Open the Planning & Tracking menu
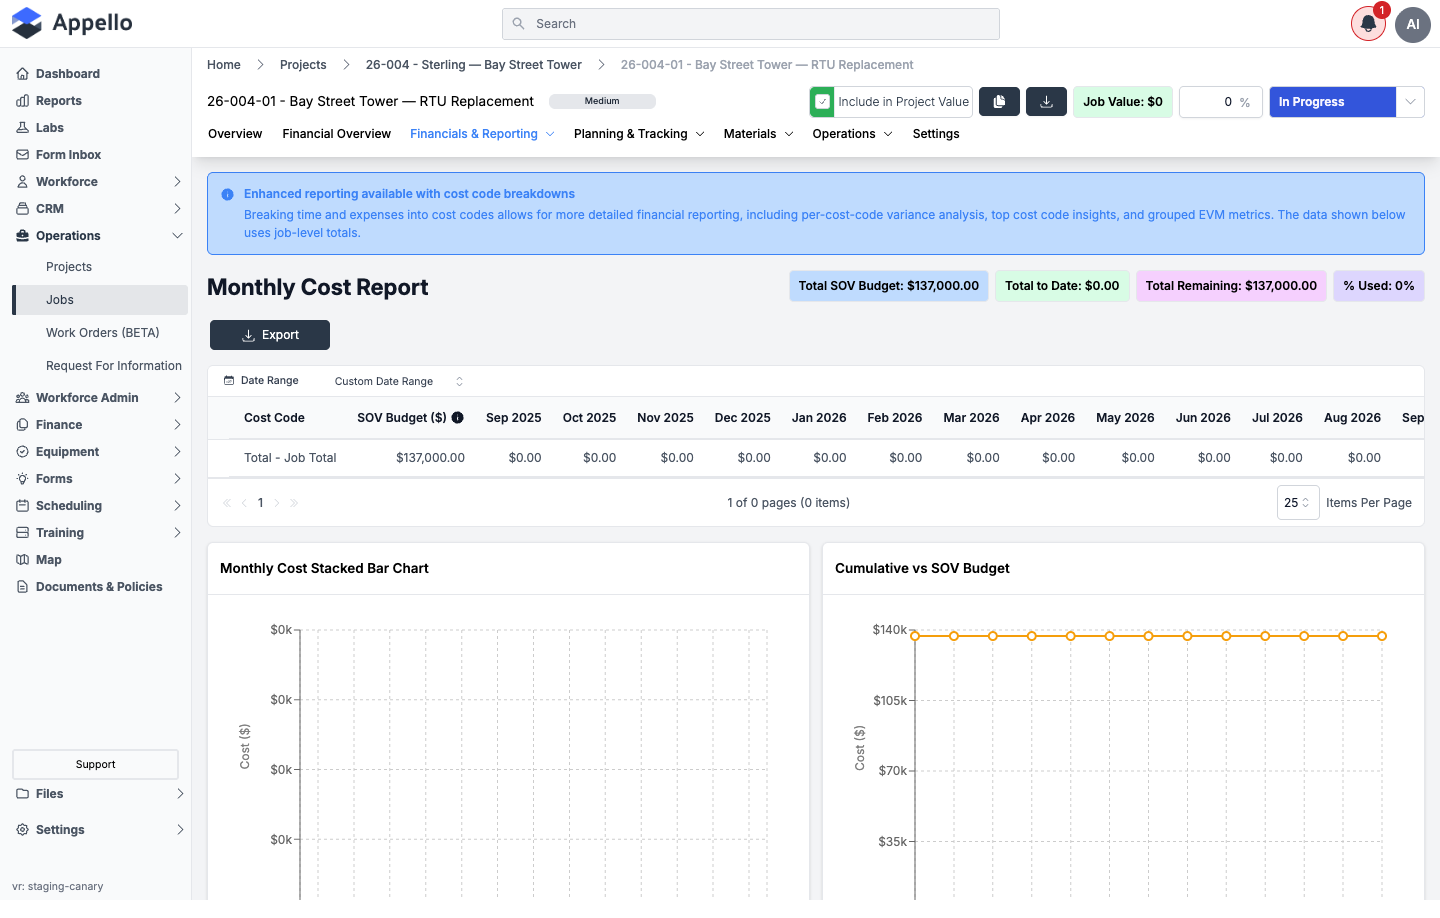The width and height of the screenshot is (1440, 918). click(x=639, y=134)
